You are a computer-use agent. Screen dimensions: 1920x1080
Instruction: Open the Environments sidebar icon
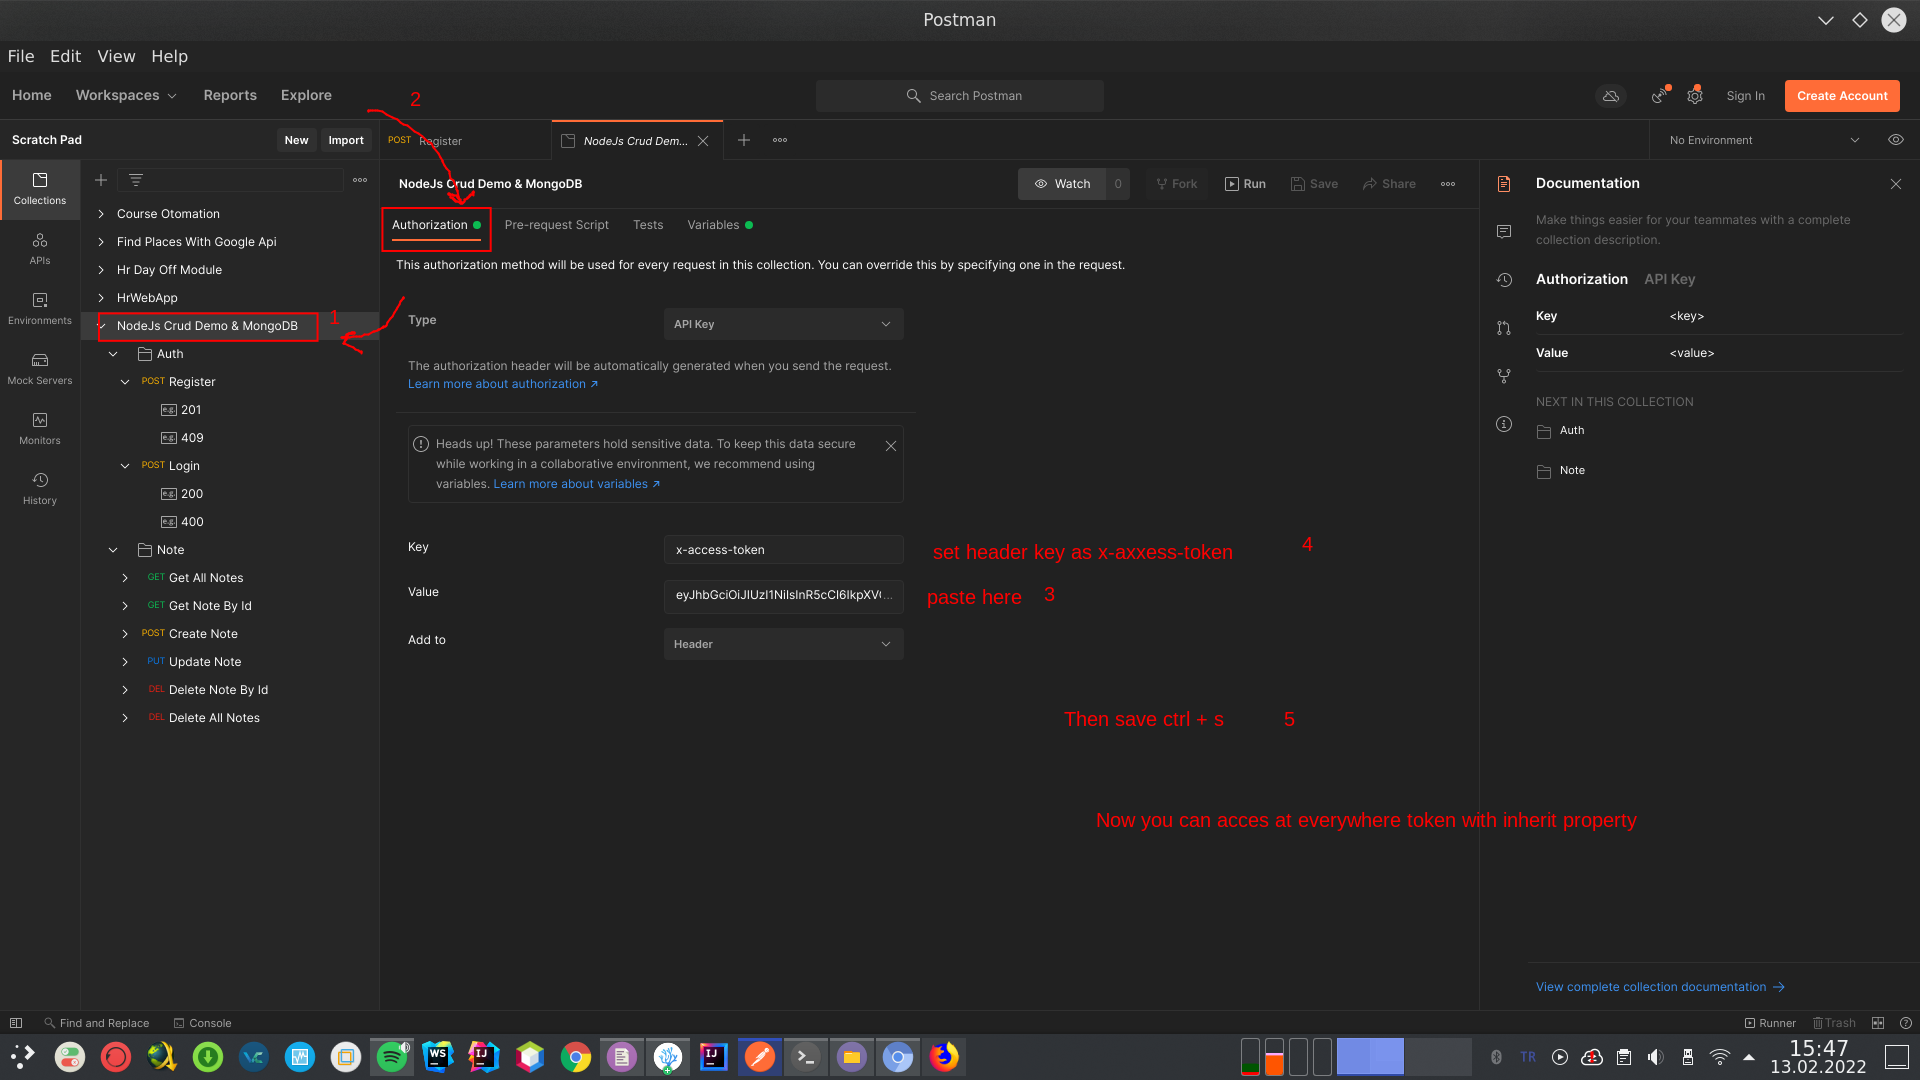[x=40, y=307]
